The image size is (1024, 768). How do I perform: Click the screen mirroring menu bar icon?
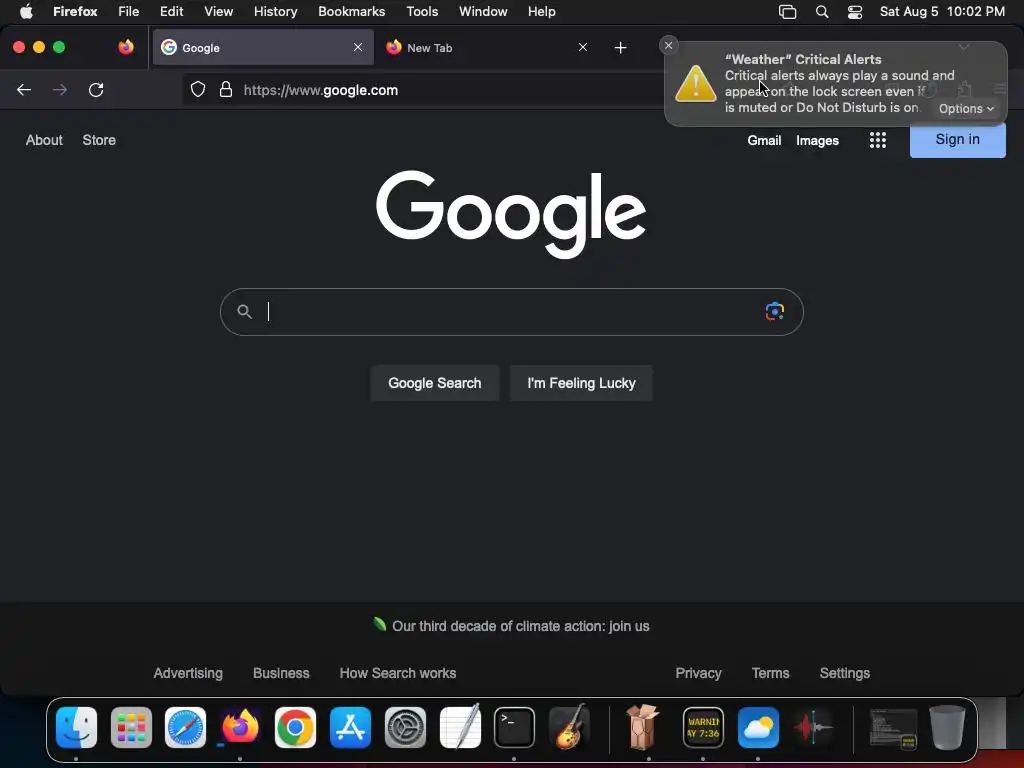coord(788,12)
